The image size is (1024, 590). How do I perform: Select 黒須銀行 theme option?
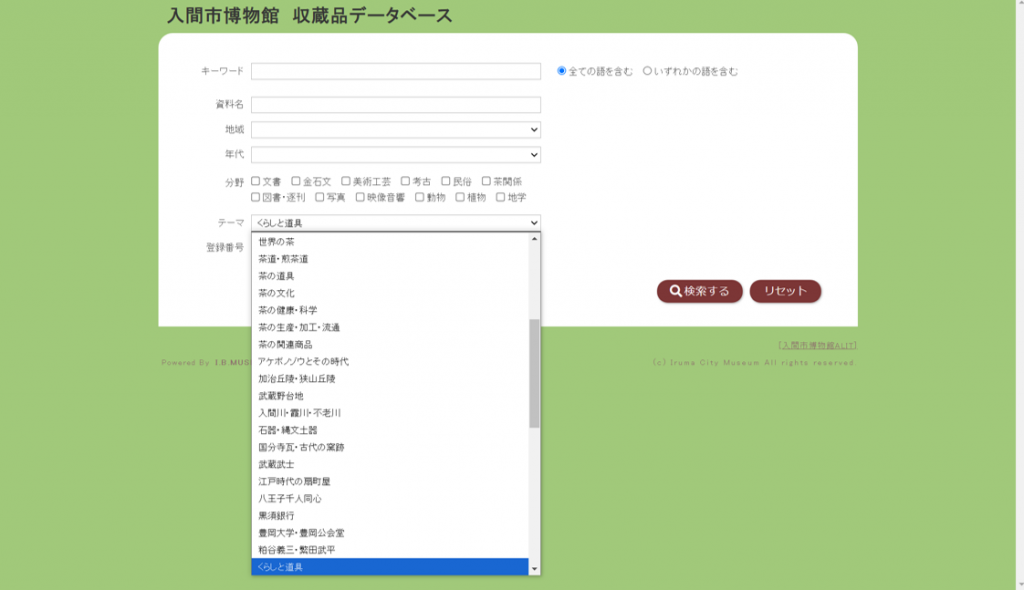(x=277, y=516)
